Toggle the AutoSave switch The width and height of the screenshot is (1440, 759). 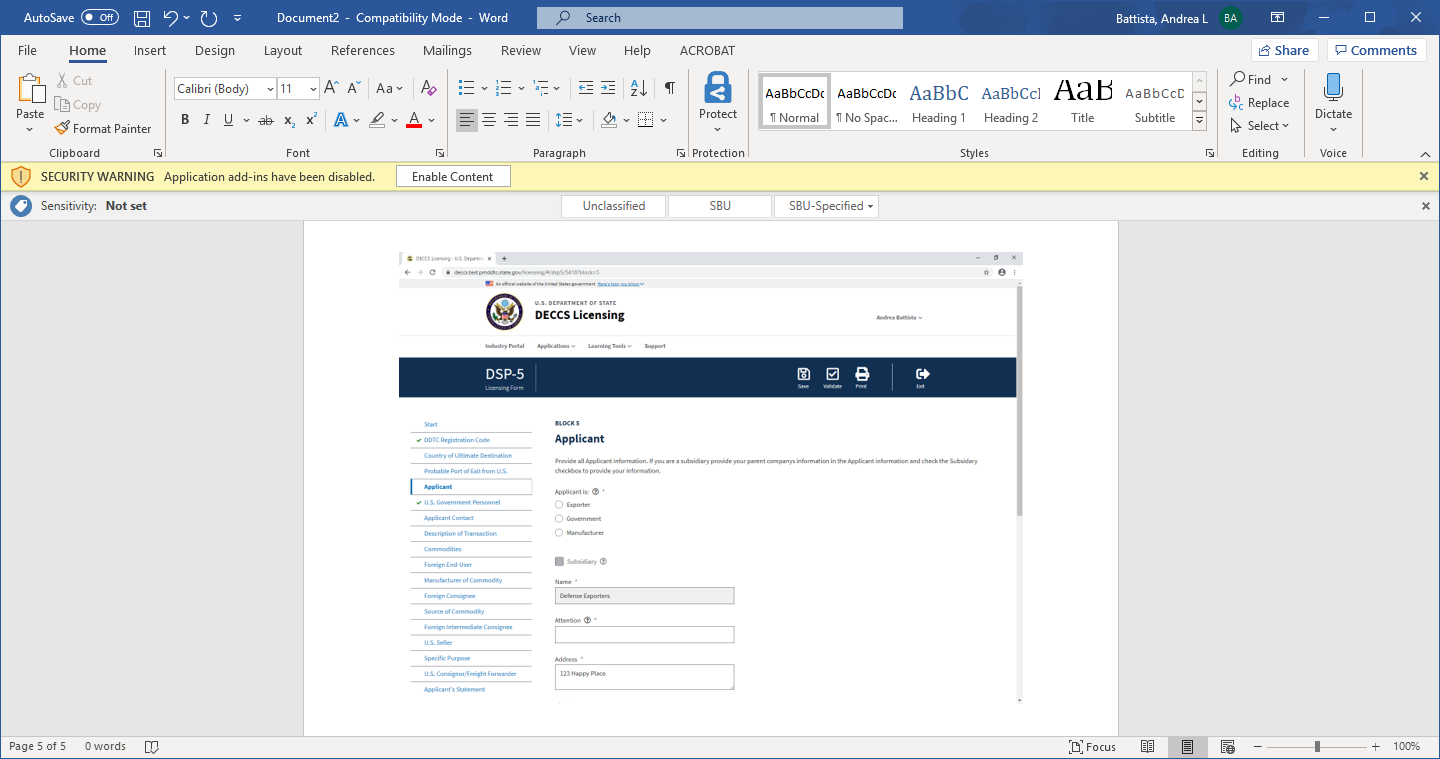99,18
